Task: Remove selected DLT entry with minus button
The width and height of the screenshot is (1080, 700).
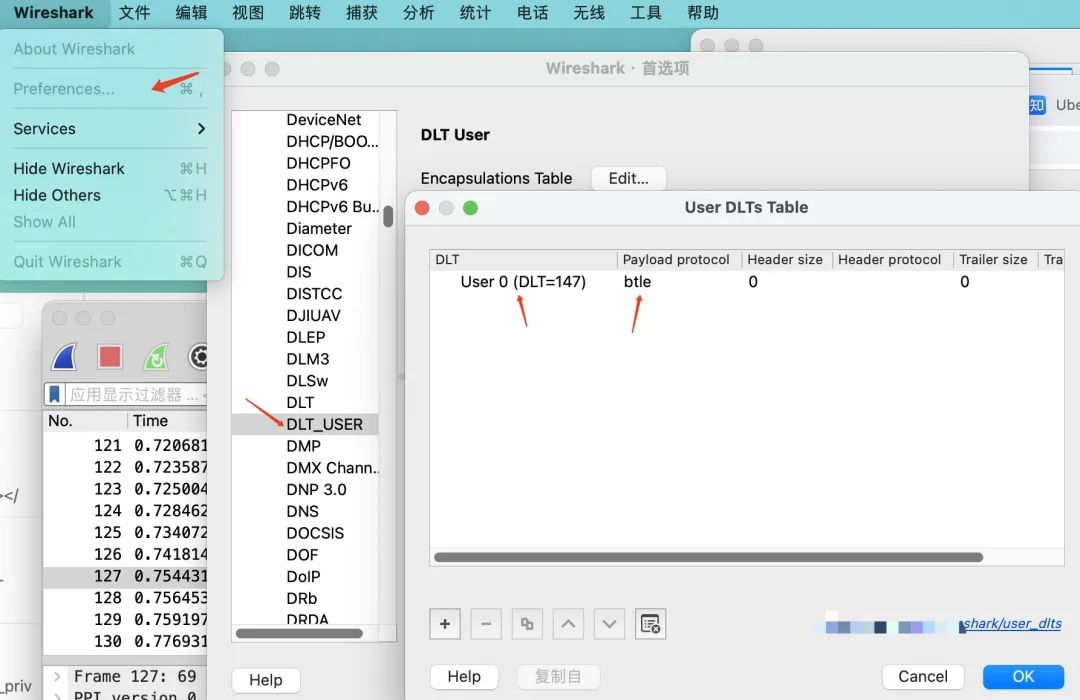Action: pyautogui.click(x=486, y=624)
